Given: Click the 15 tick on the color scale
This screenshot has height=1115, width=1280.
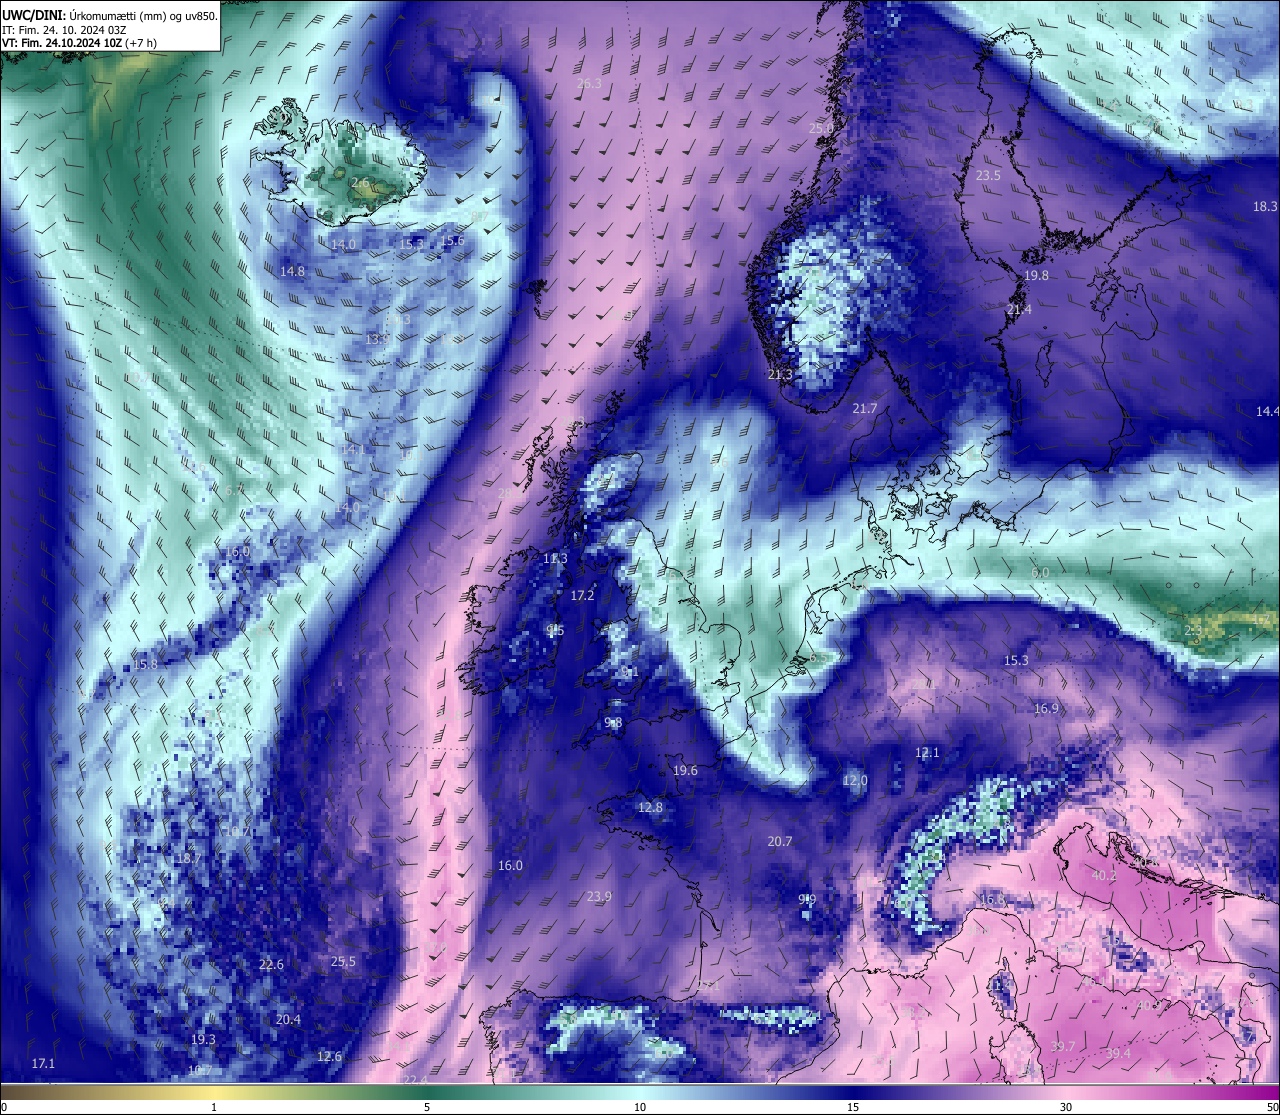Looking at the screenshot, I should pos(853,1107).
